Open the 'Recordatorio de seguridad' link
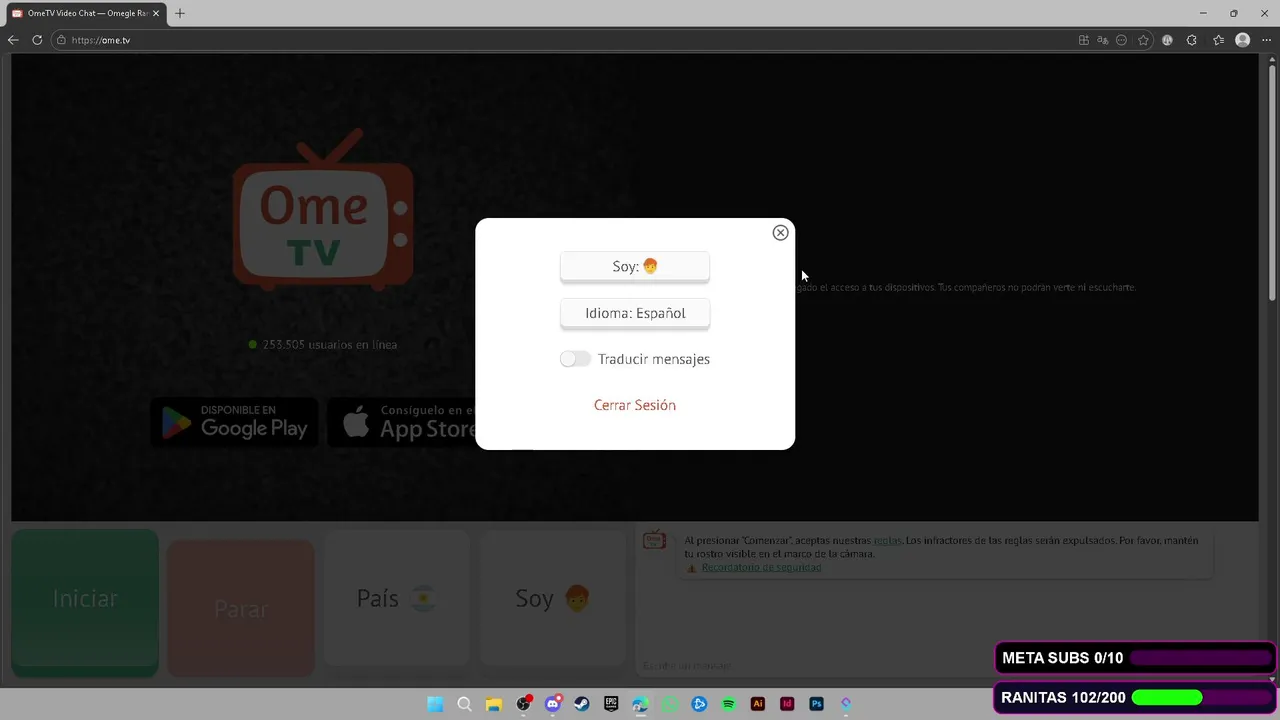The height and width of the screenshot is (720, 1280). [761, 567]
